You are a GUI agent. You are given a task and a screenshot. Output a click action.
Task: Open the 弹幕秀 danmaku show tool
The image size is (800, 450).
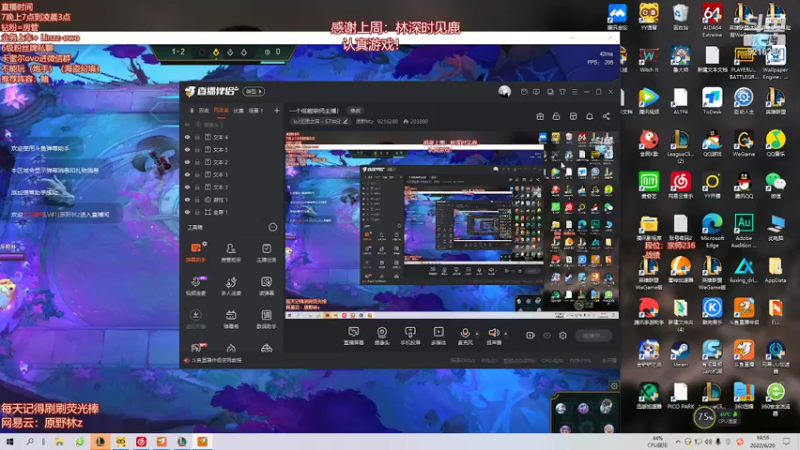231,319
